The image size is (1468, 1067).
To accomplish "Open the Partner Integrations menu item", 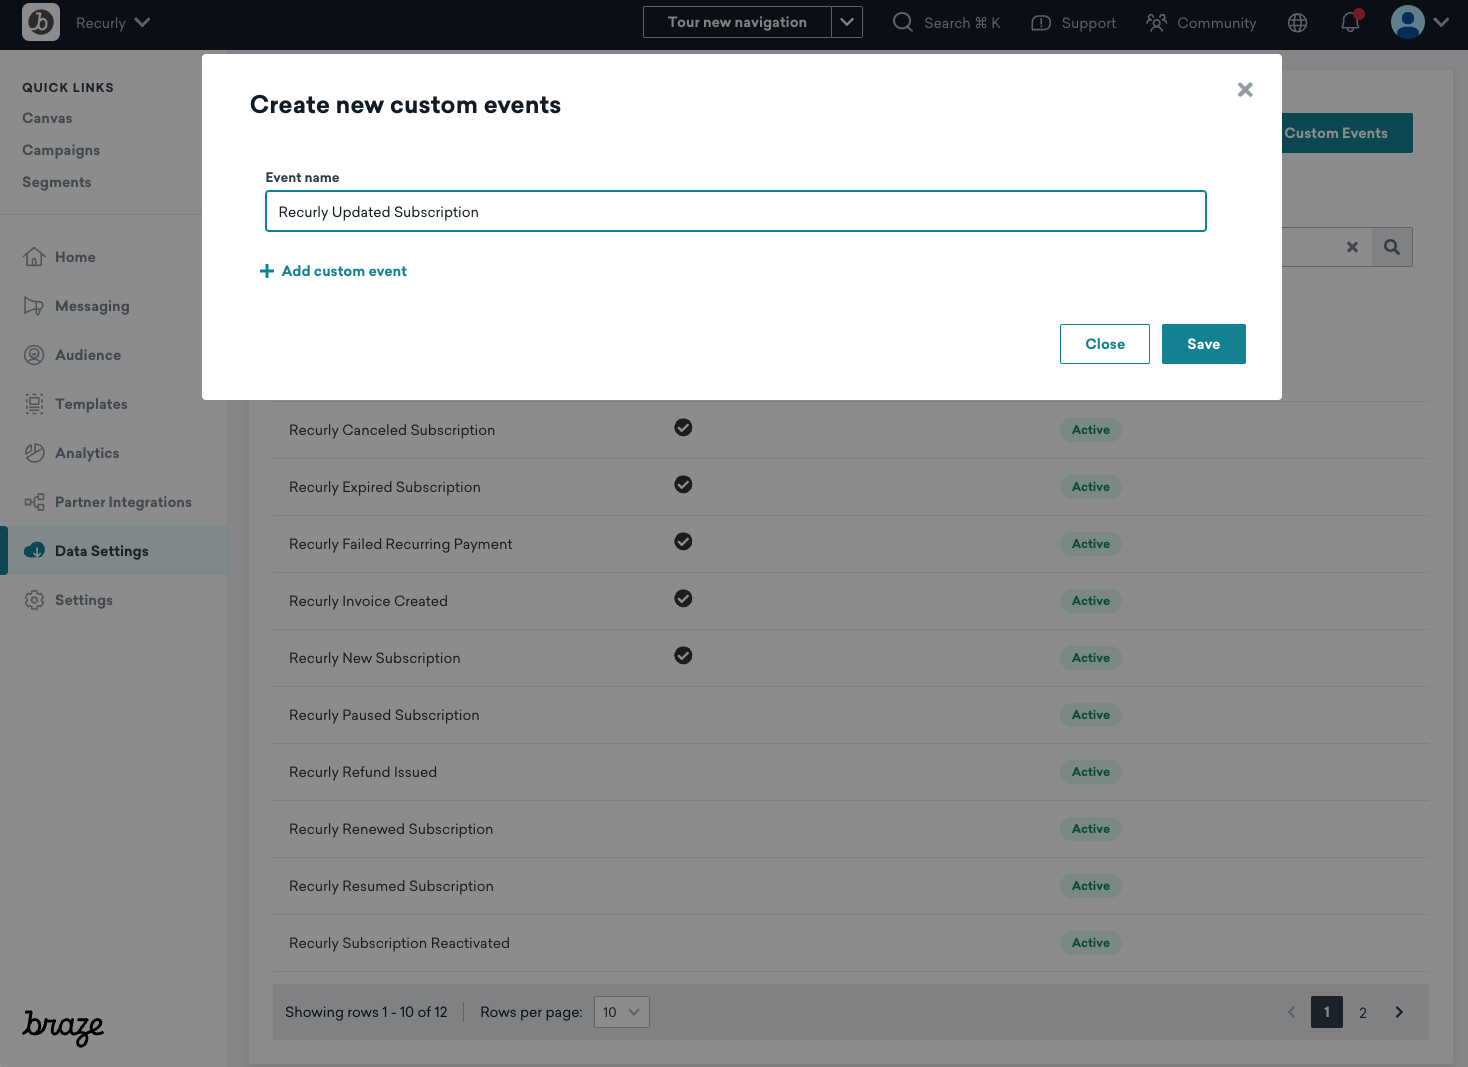I will point(123,502).
